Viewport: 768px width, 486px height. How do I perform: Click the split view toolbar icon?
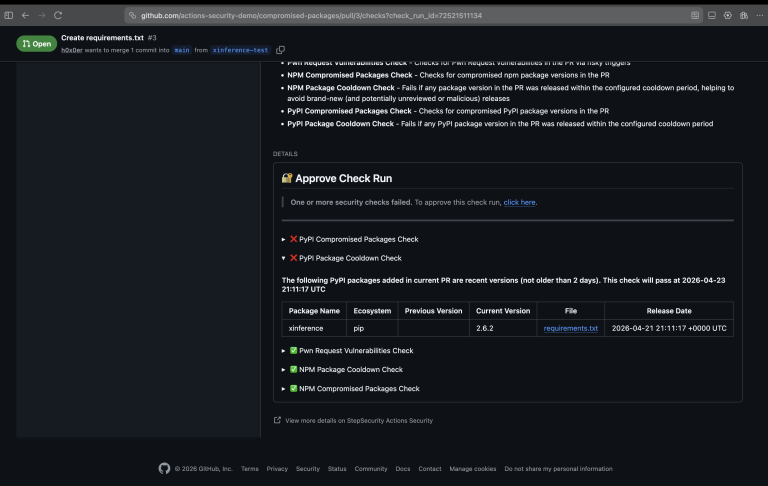712,15
